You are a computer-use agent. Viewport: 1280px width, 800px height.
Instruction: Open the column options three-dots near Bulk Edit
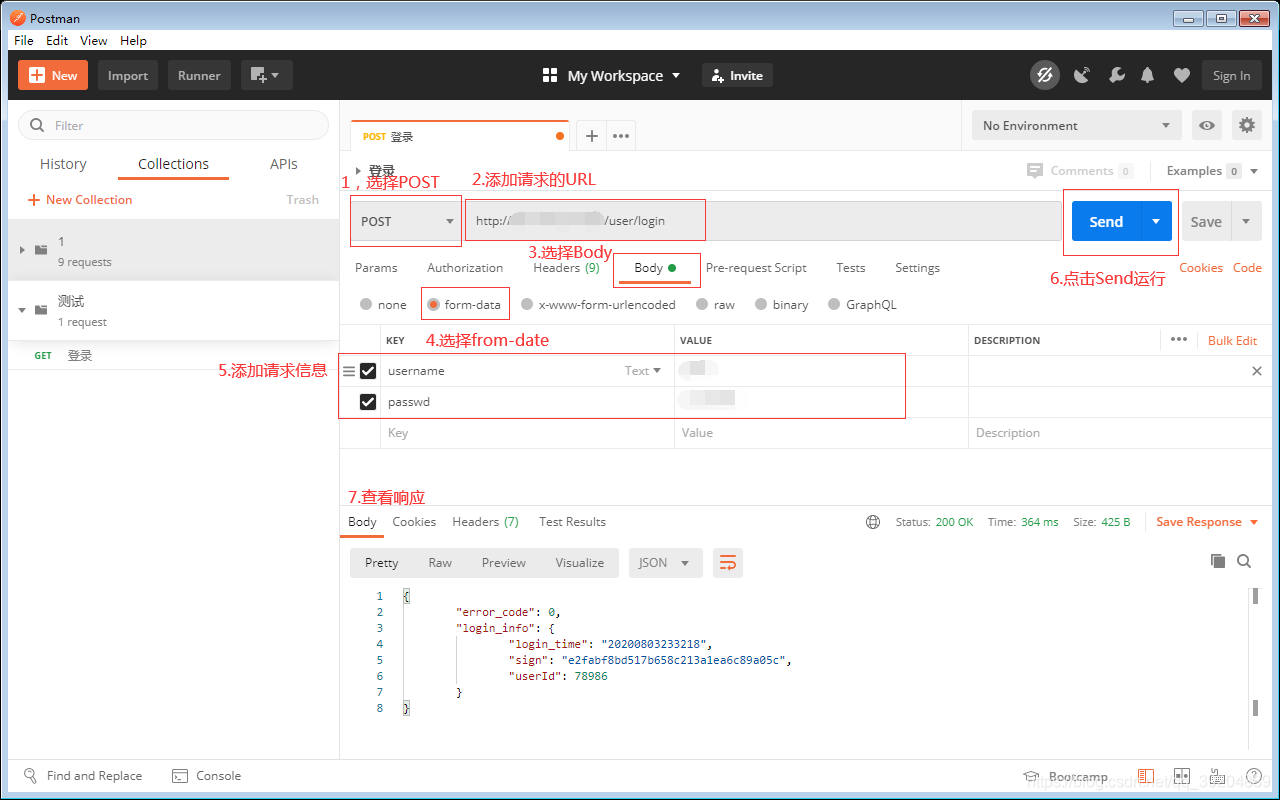click(1179, 340)
